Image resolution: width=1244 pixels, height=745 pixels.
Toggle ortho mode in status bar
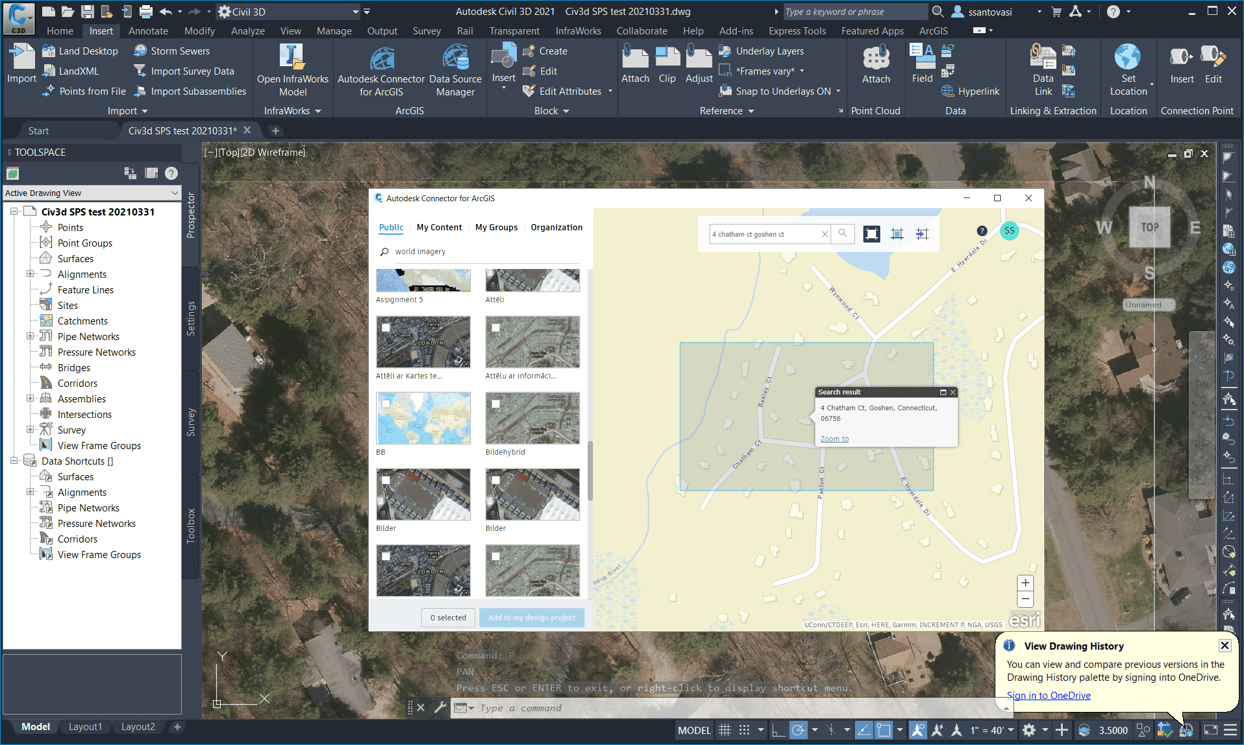click(778, 730)
